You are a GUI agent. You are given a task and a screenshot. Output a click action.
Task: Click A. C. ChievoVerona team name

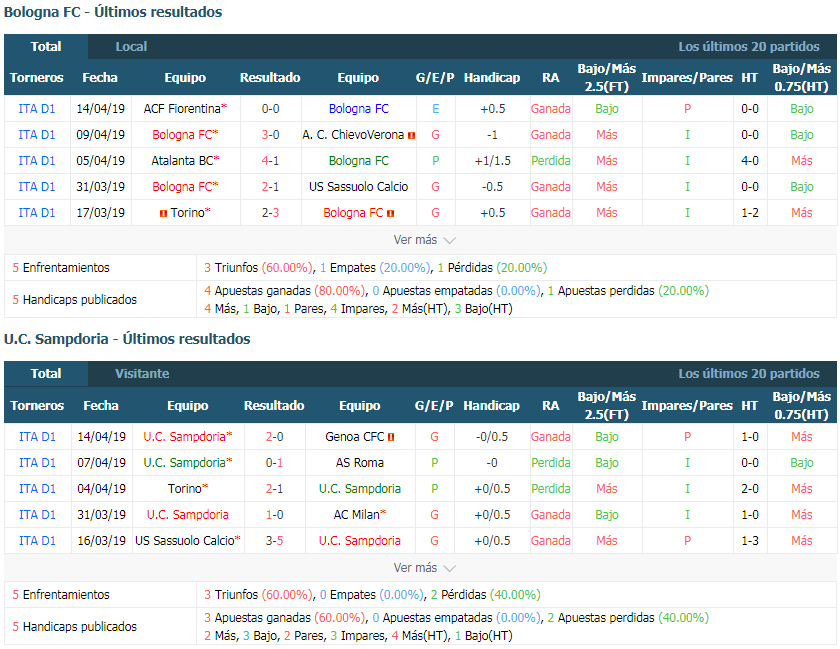pos(353,135)
